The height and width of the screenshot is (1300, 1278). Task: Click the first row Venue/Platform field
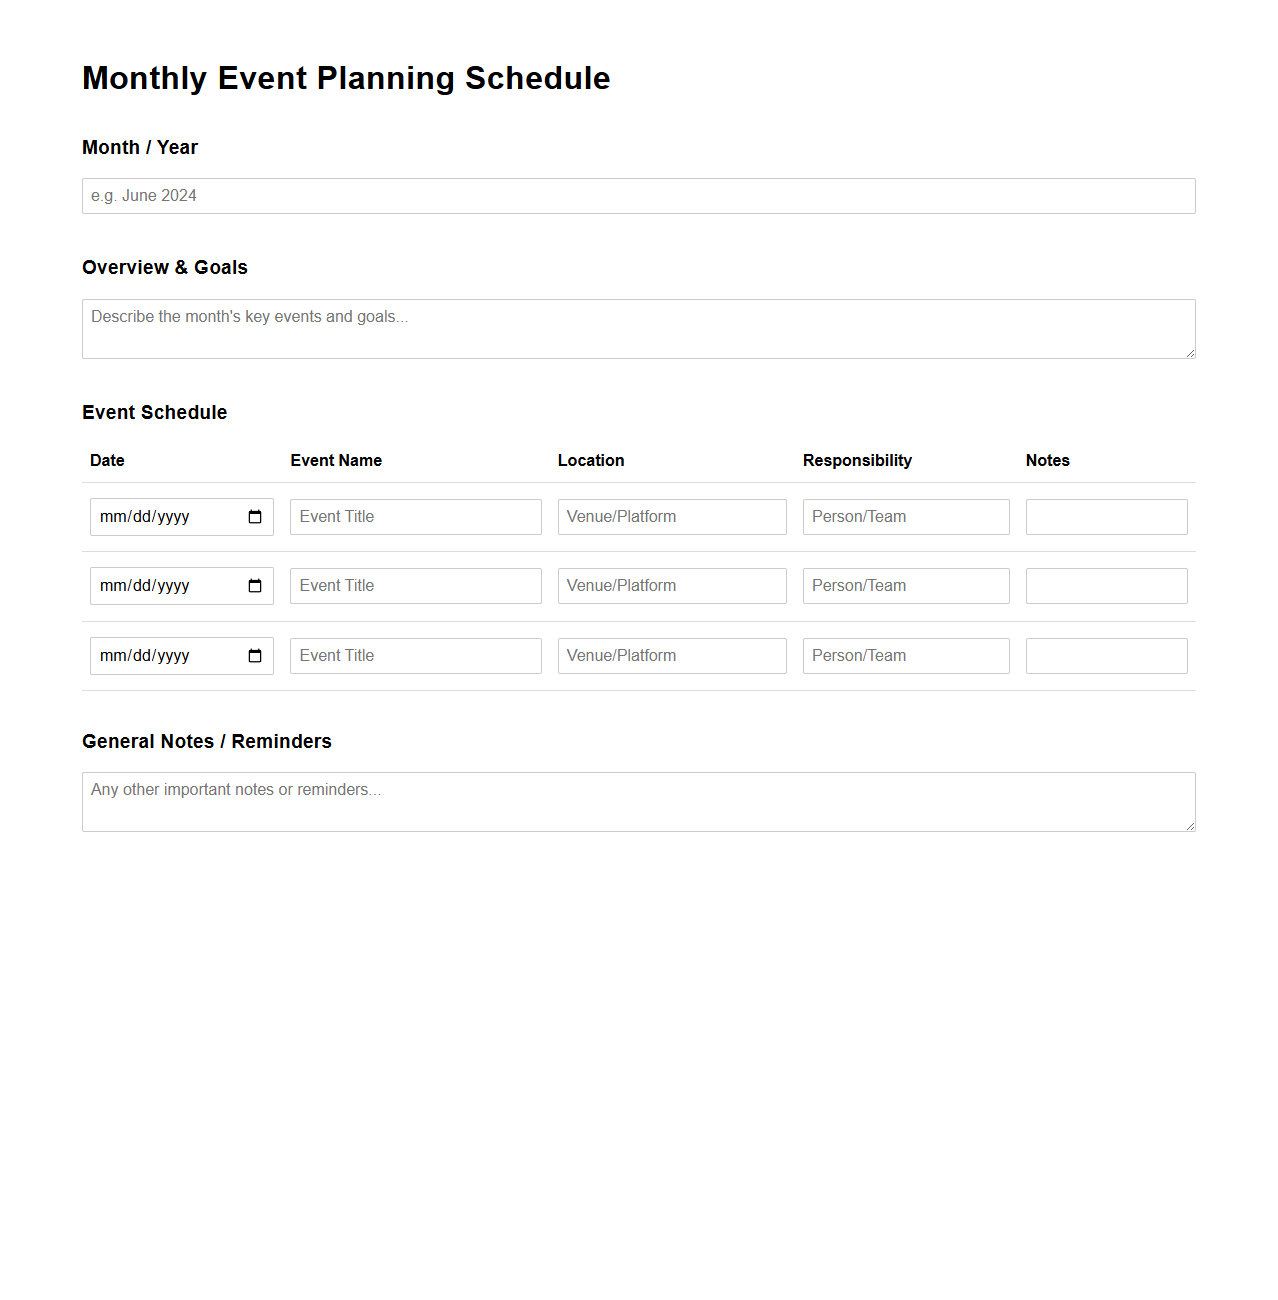pyautogui.click(x=671, y=516)
